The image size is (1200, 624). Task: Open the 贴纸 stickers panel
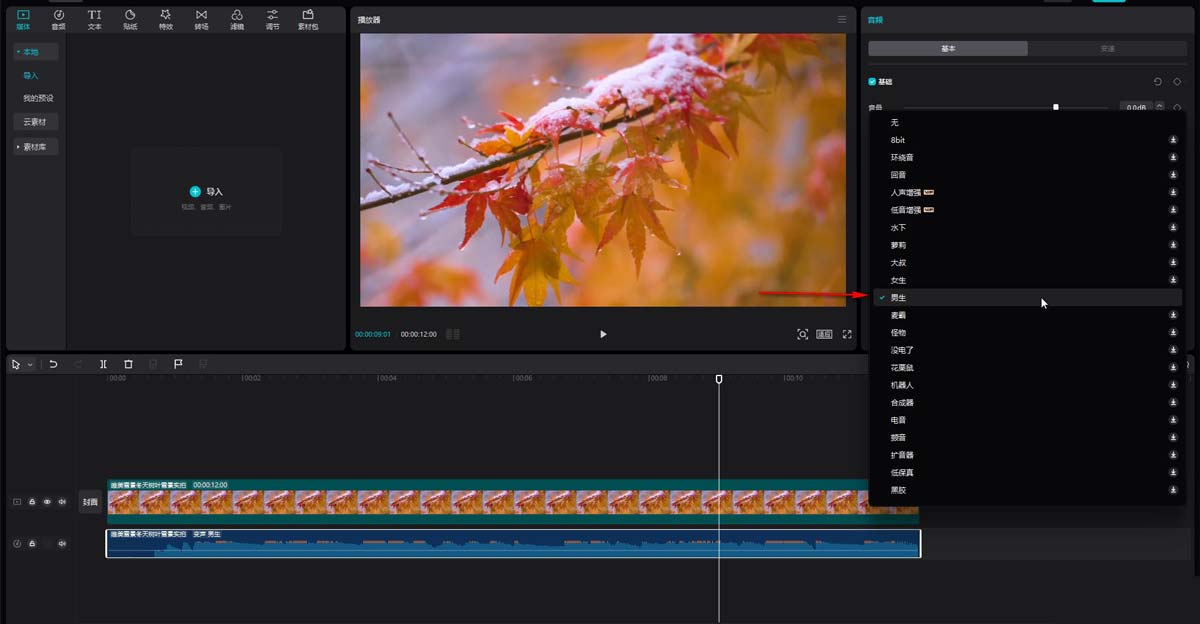pyautogui.click(x=130, y=19)
